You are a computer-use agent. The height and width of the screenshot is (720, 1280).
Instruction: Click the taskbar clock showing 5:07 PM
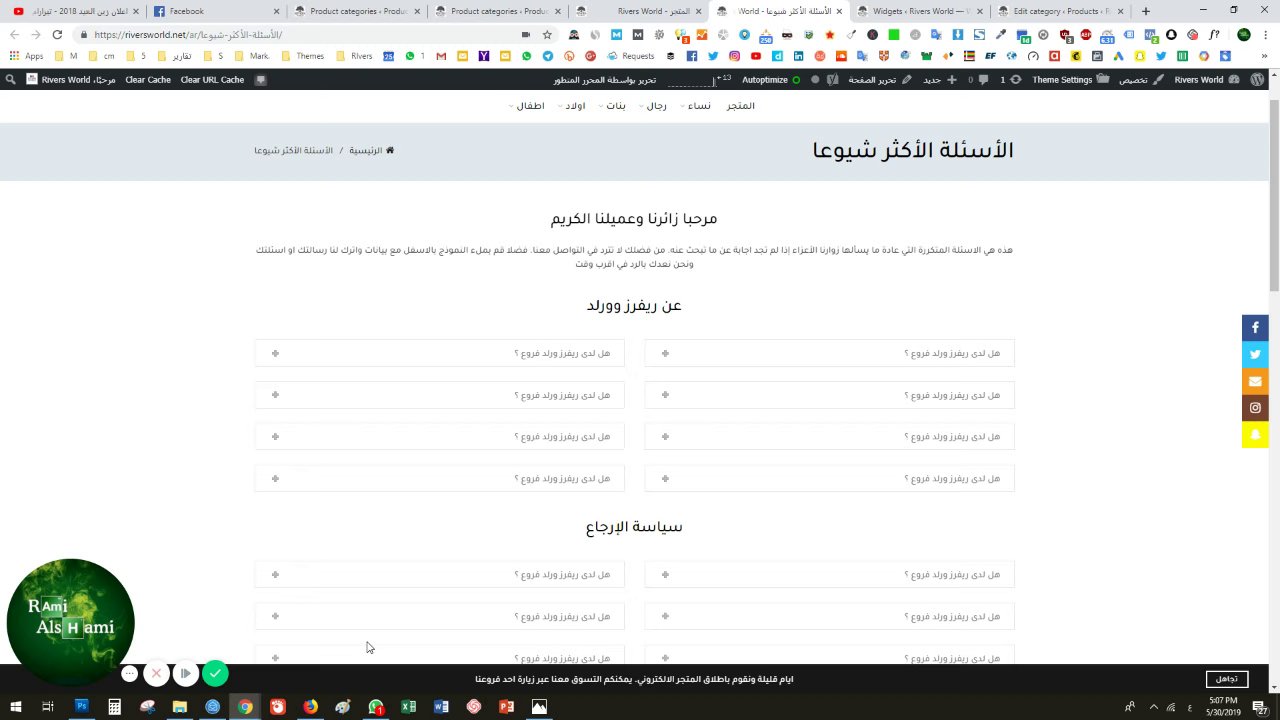(x=1223, y=706)
